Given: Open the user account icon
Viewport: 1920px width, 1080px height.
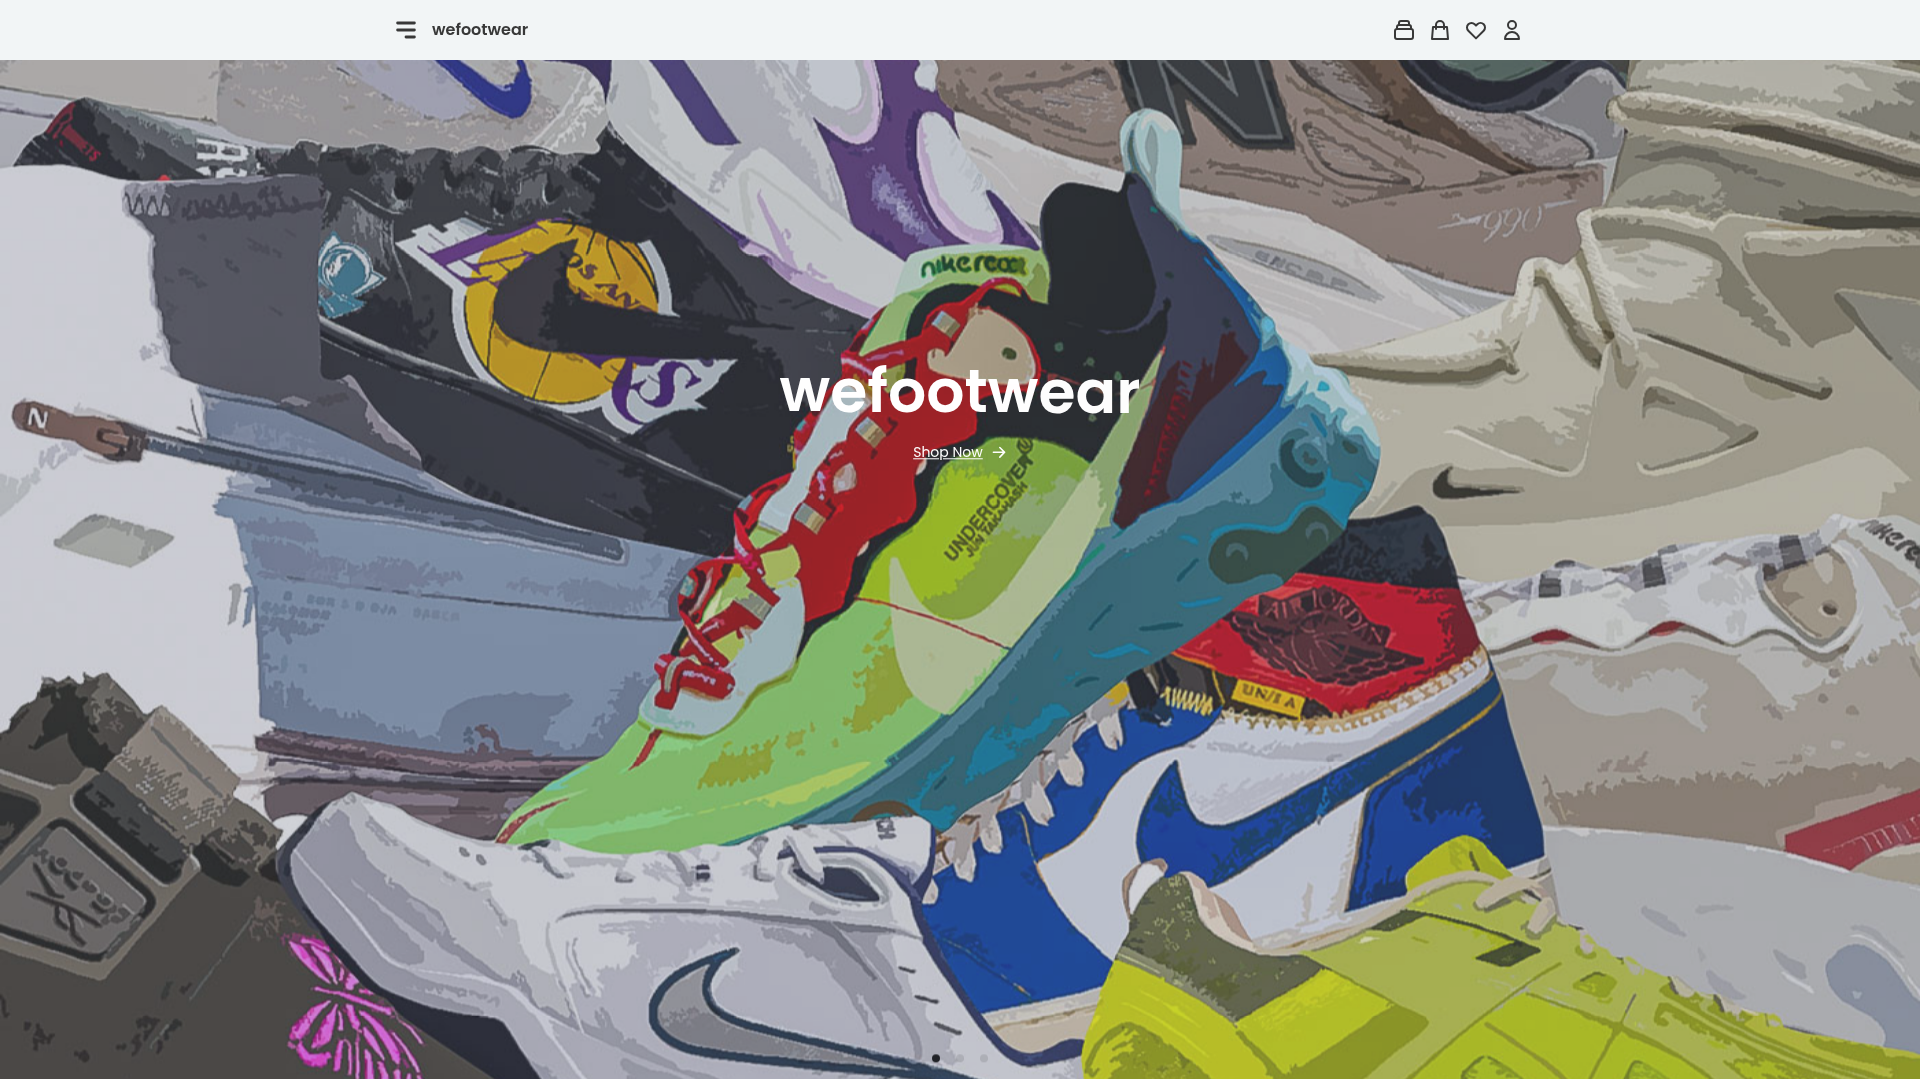Looking at the screenshot, I should click(x=1512, y=30).
